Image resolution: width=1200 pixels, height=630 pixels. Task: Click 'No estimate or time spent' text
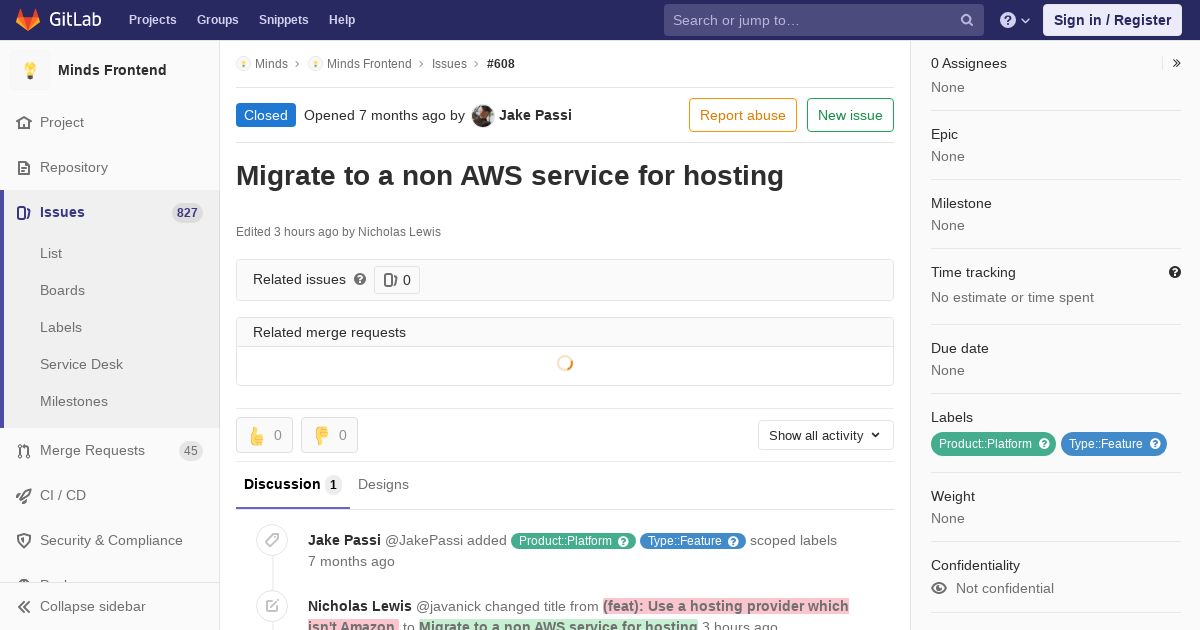pos(1012,297)
